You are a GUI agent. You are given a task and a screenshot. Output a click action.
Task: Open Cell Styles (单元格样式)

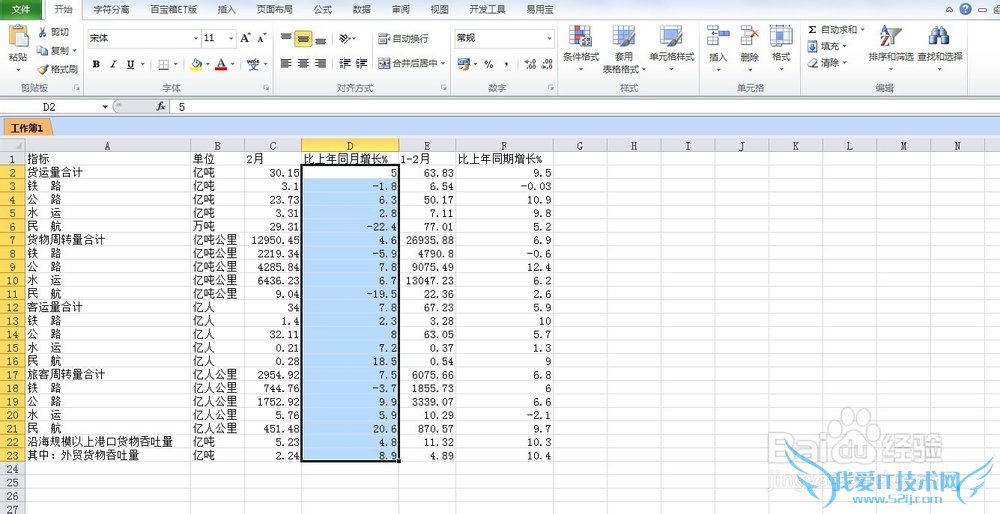[x=672, y=48]
